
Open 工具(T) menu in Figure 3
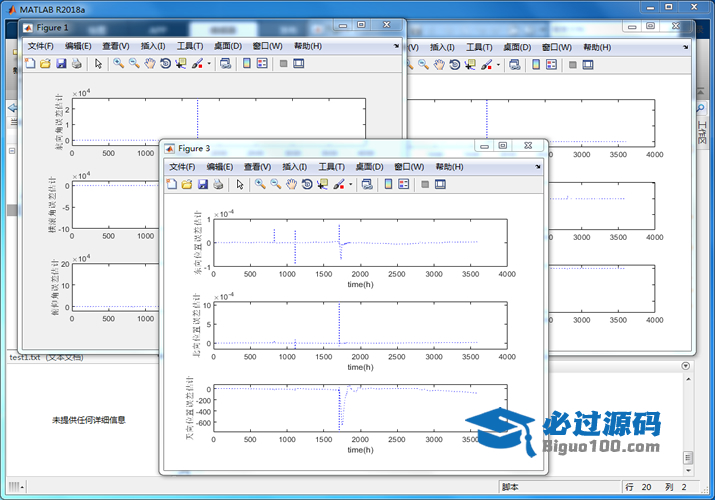[x=331, y=167]
